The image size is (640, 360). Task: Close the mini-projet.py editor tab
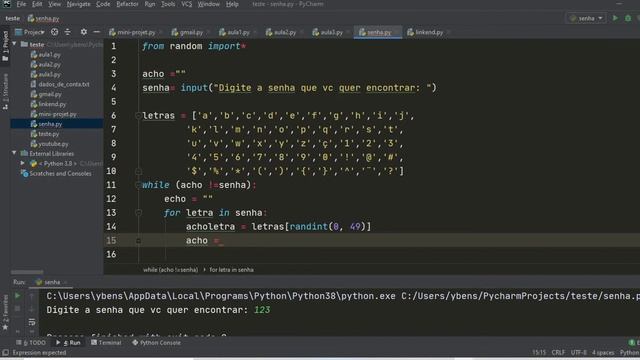(x=160, y=32)
